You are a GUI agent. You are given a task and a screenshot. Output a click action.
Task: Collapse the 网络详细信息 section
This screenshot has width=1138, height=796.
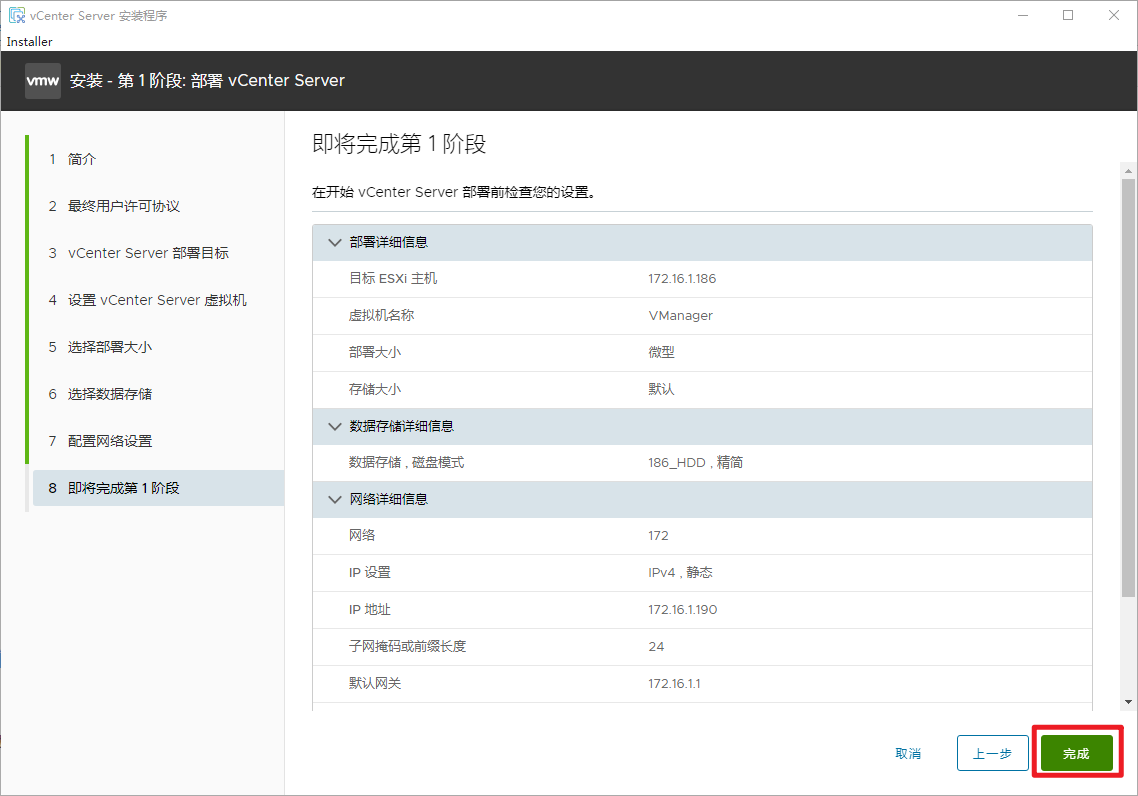(x=335, y=499)
